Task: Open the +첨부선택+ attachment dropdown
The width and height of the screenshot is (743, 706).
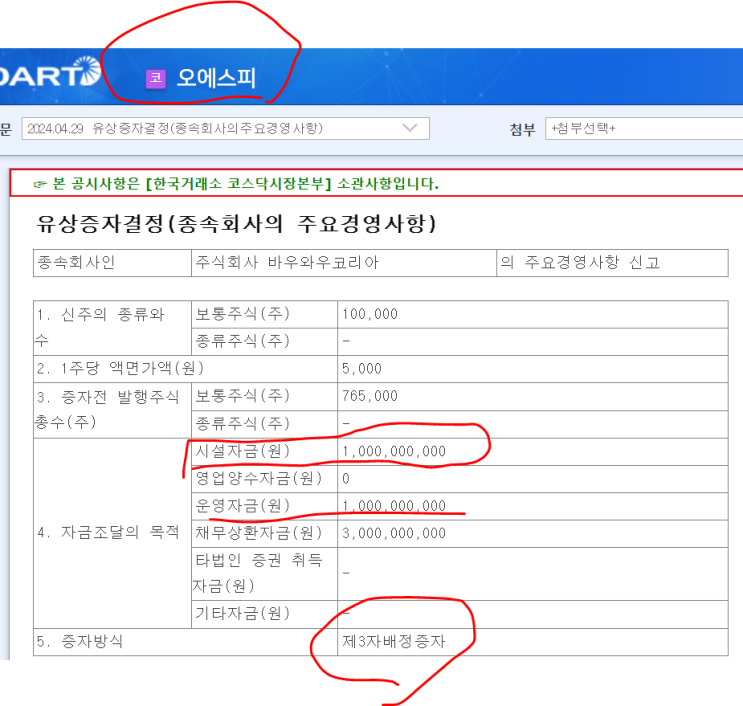Action: (644, 128)
